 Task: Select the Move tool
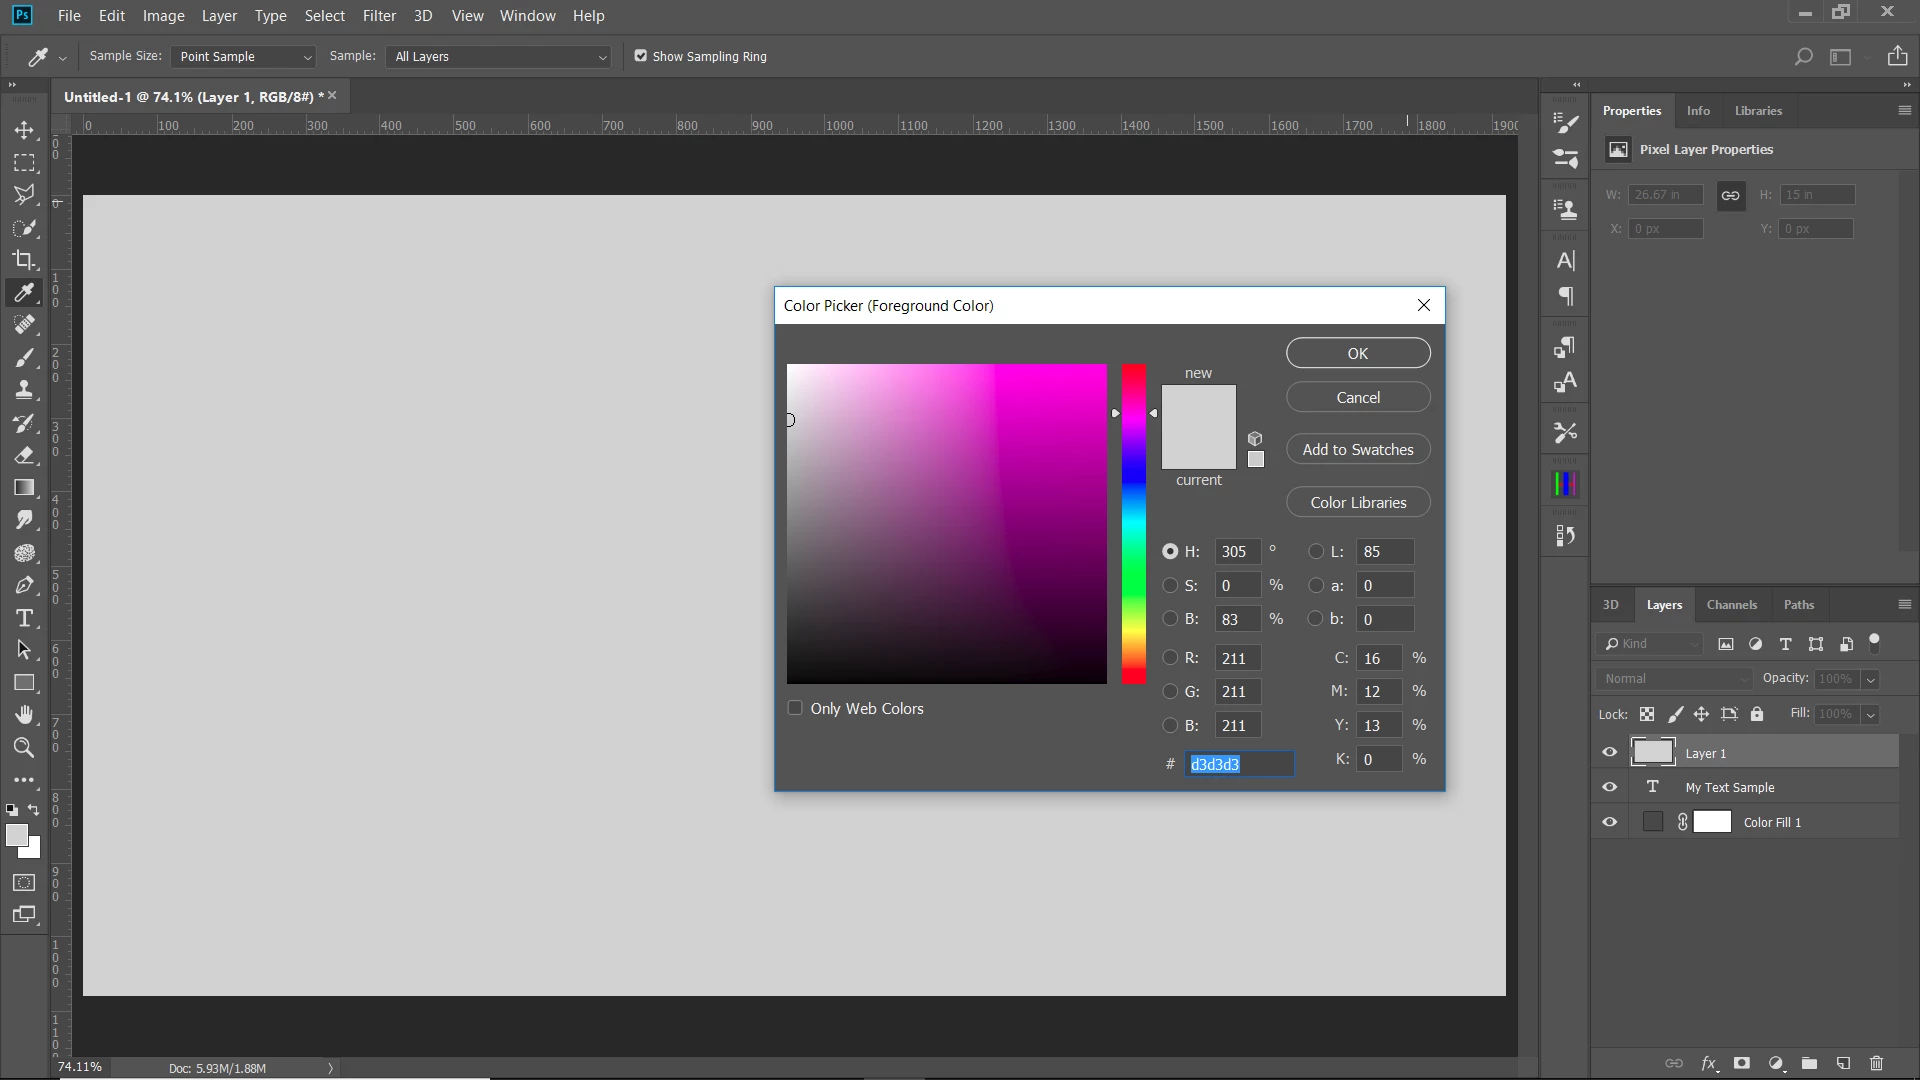(x=24, y=130)
